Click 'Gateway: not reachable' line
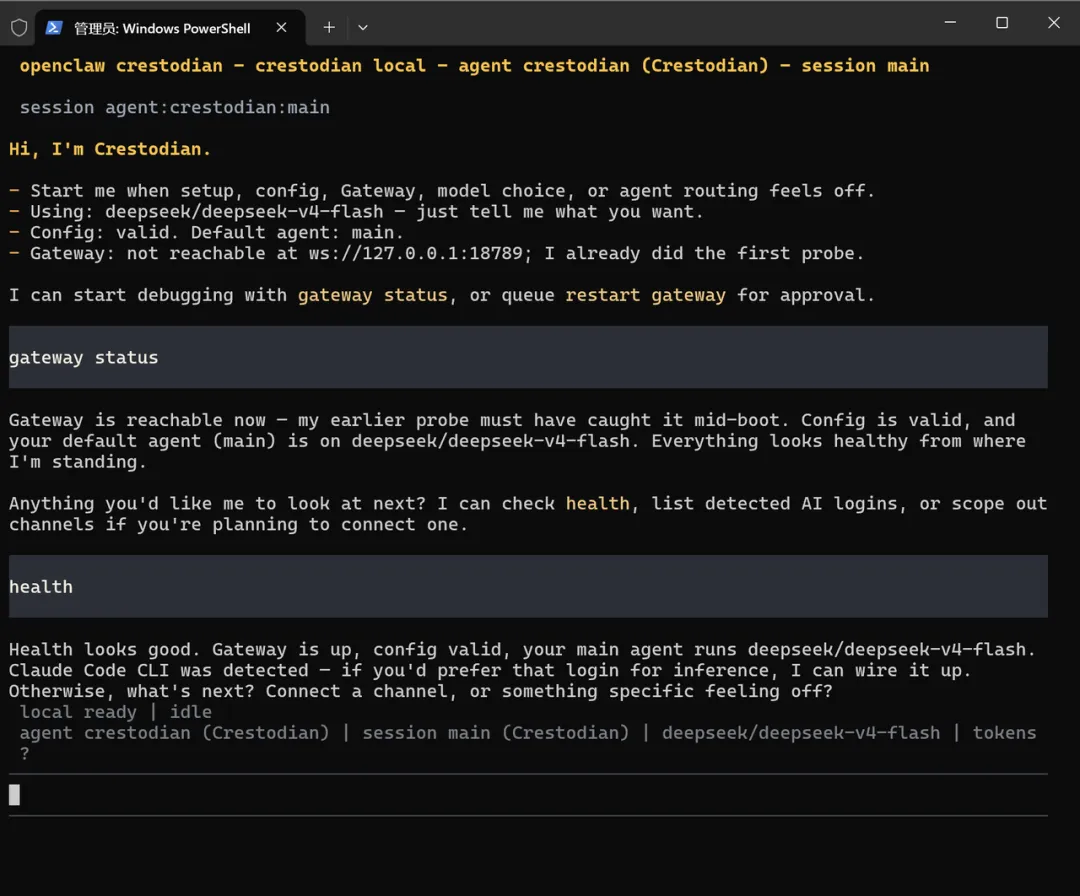Screen dimensions: 1080x896 [437, 253]
